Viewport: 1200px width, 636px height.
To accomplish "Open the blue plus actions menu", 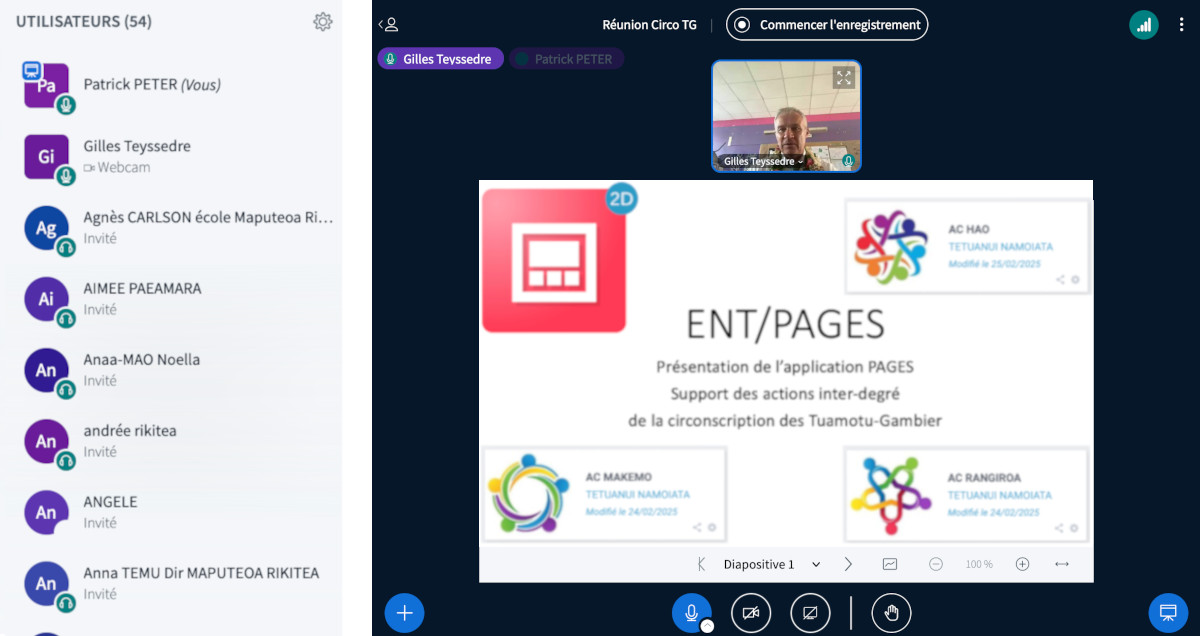I will point(405,613).
